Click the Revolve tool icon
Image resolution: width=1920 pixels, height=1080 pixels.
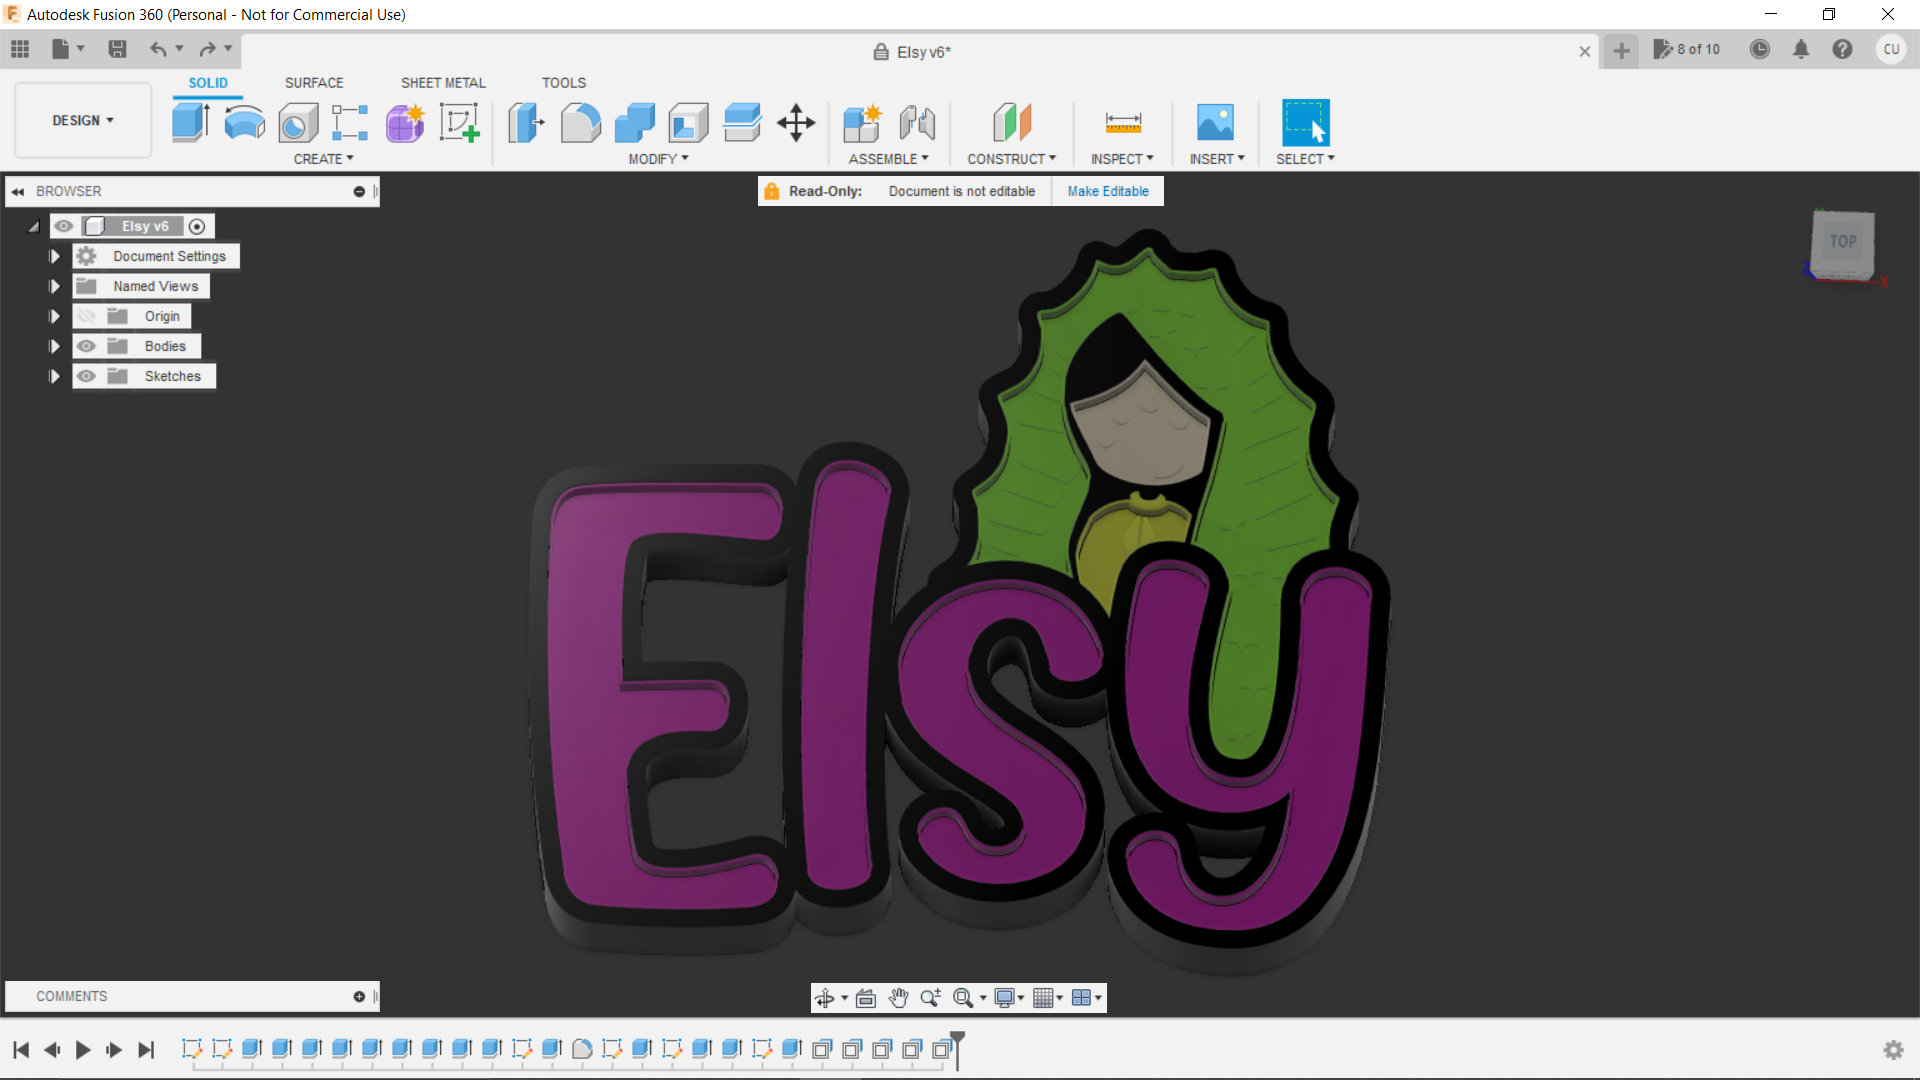tap(244, 123)
